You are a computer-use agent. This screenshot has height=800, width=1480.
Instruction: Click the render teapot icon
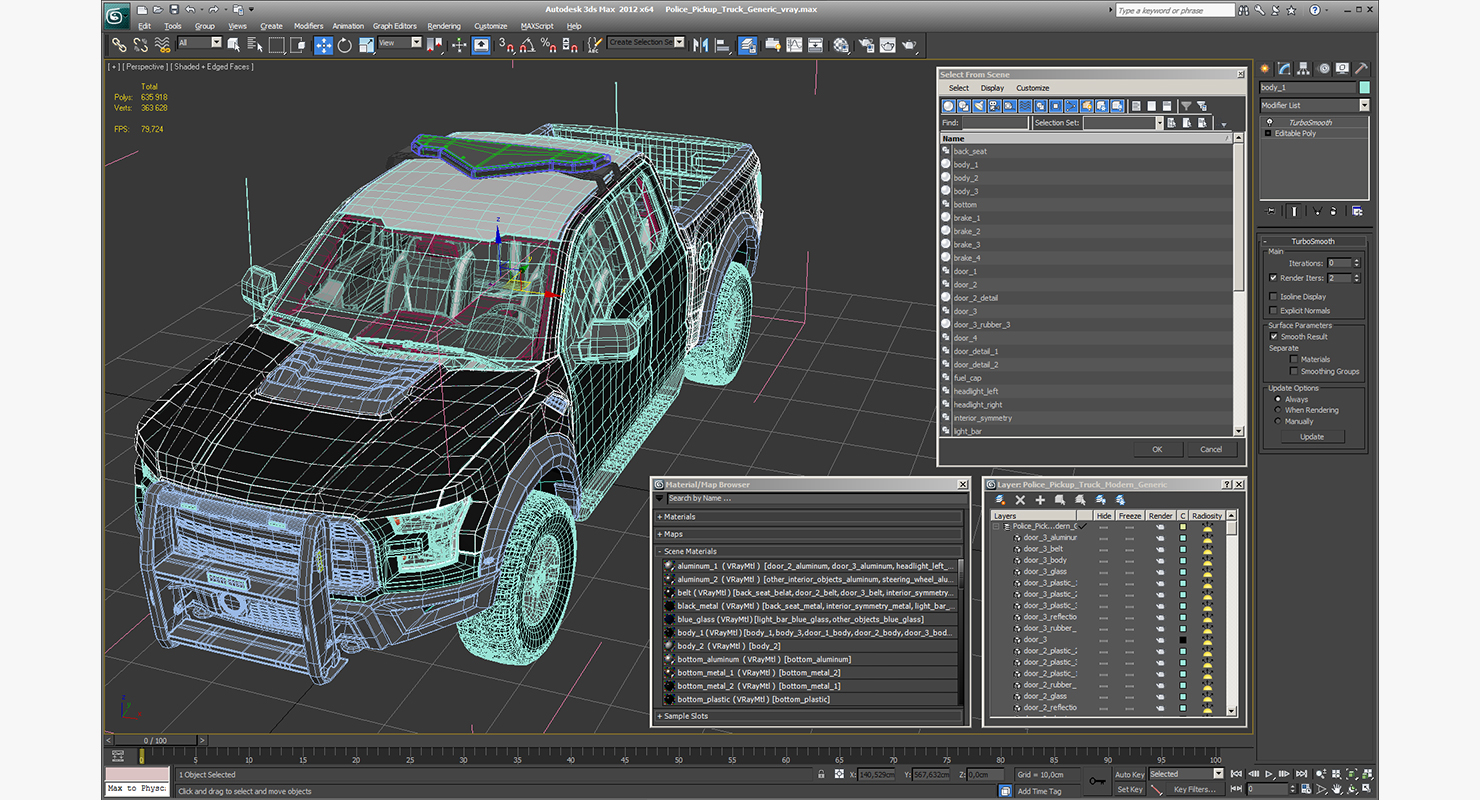coord(909,45)
